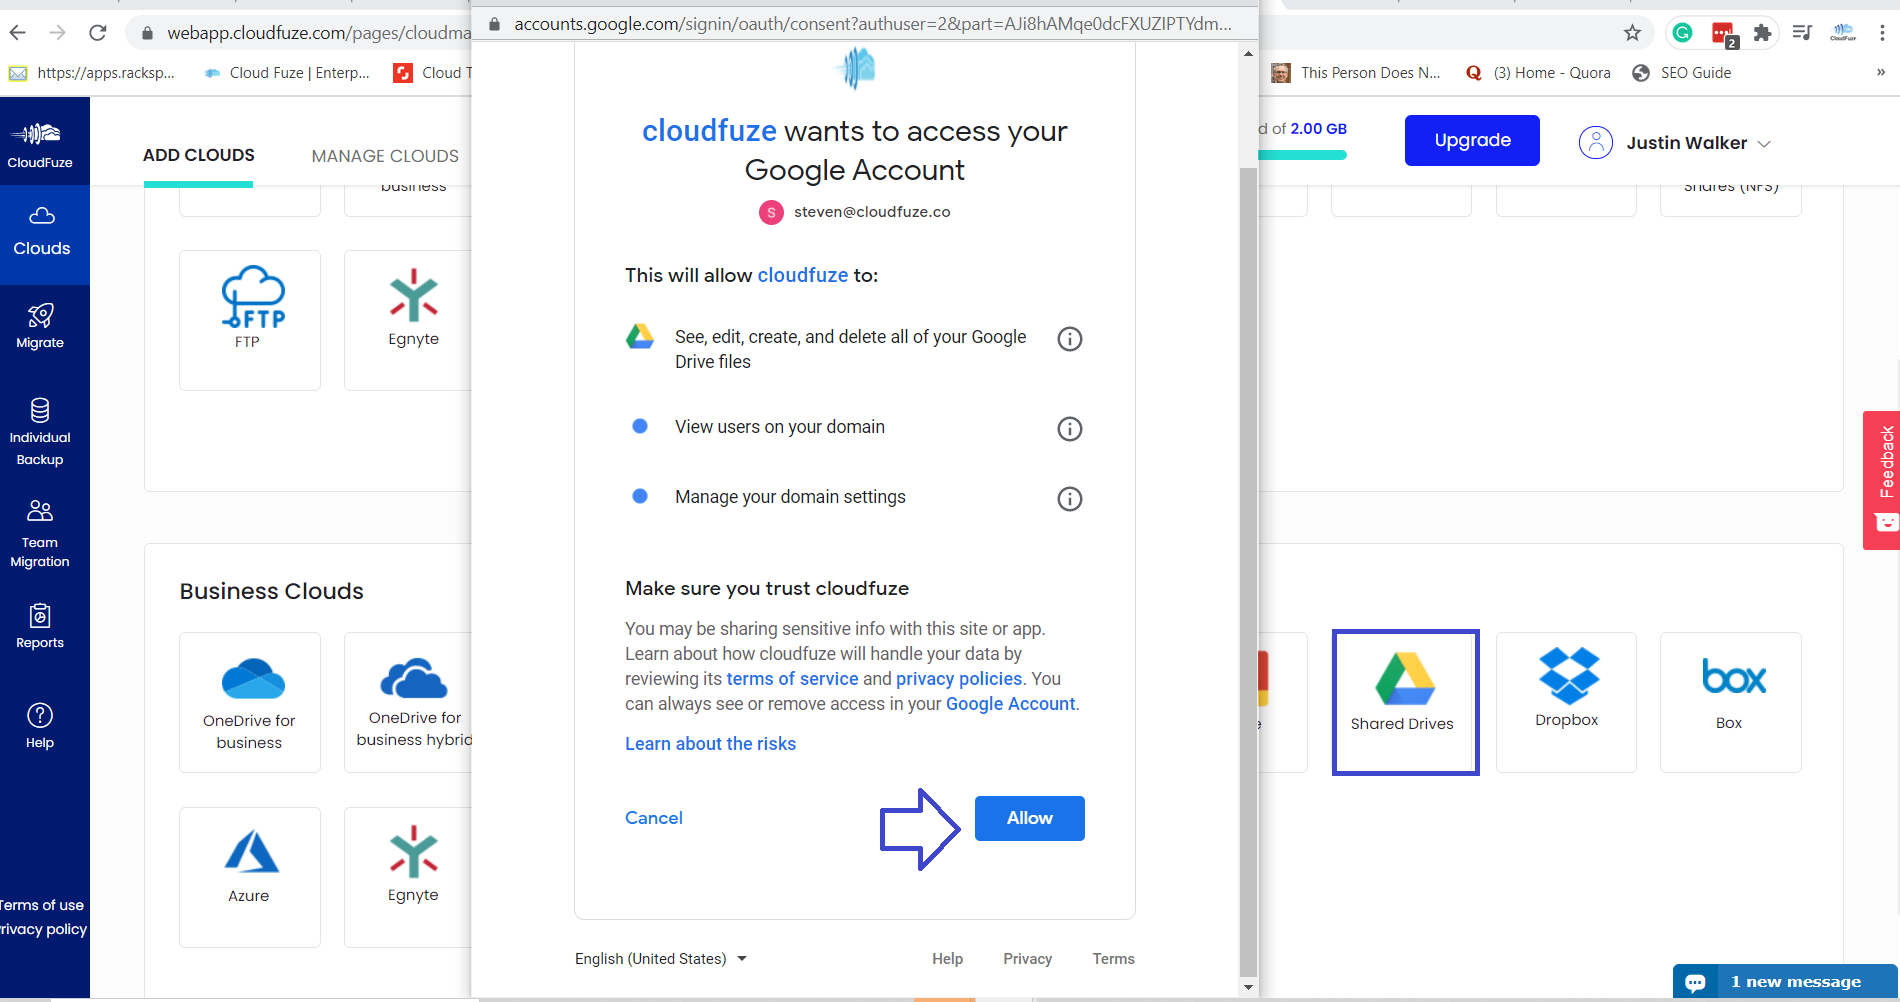Show info for Google Drive files permission
Screen dimensions: 1900x1002
click(1070, 339)
